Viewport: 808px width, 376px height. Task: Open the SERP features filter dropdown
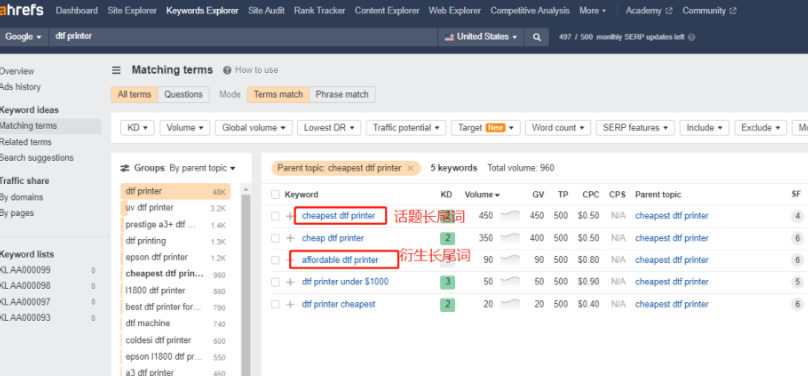(x=635, y=128)
